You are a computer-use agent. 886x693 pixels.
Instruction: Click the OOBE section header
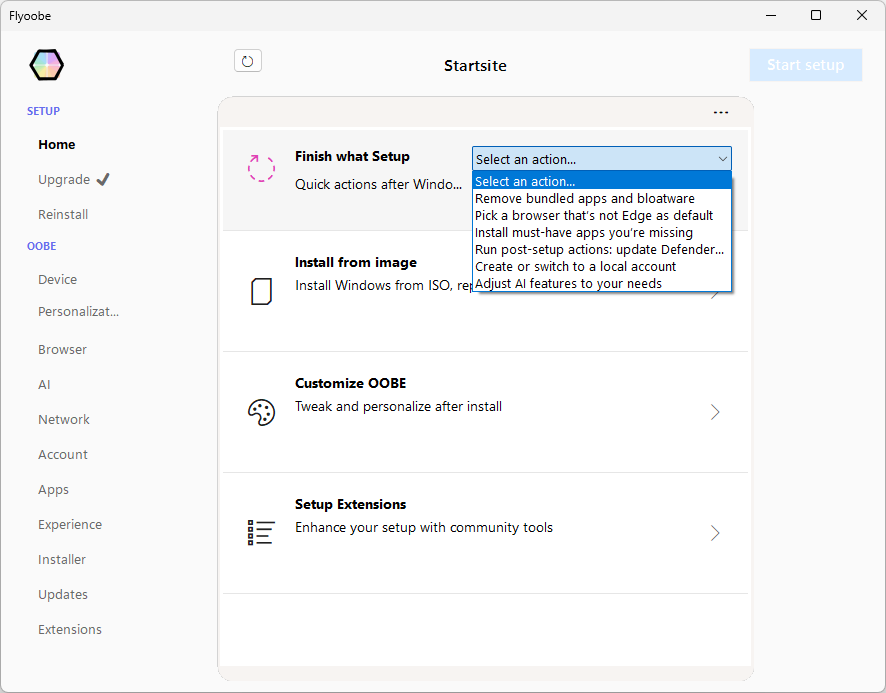[41, 246]
